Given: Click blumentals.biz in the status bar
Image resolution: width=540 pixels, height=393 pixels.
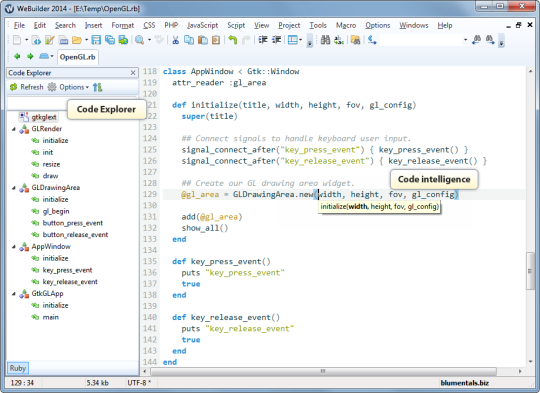Looking at the screenshot, I should [464, 383].
